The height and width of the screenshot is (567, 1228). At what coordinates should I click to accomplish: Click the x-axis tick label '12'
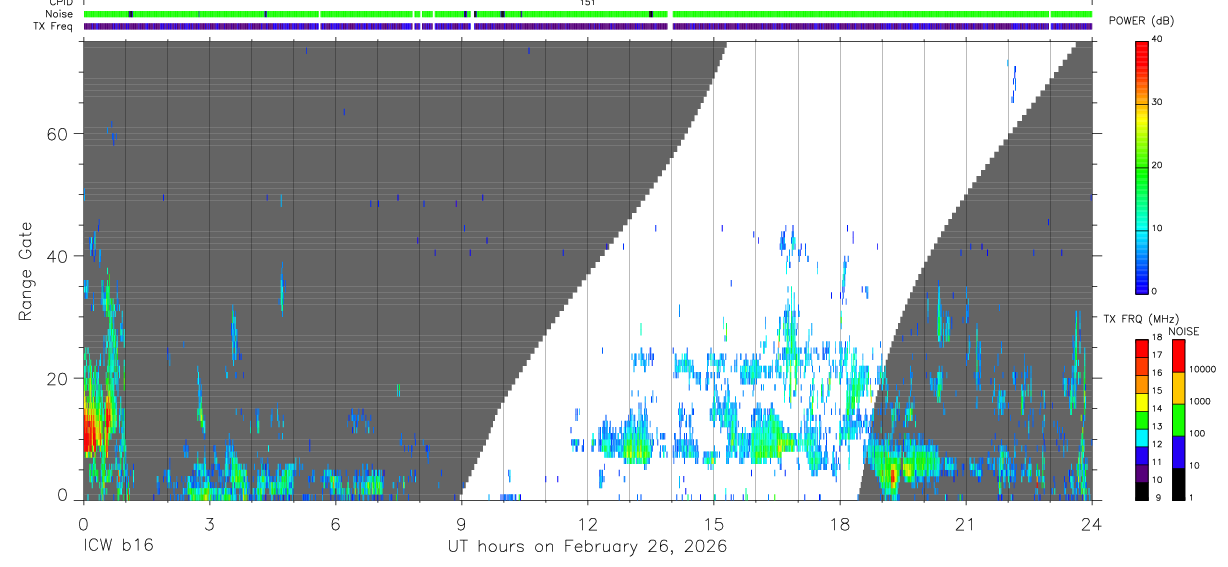pos(587,524)
